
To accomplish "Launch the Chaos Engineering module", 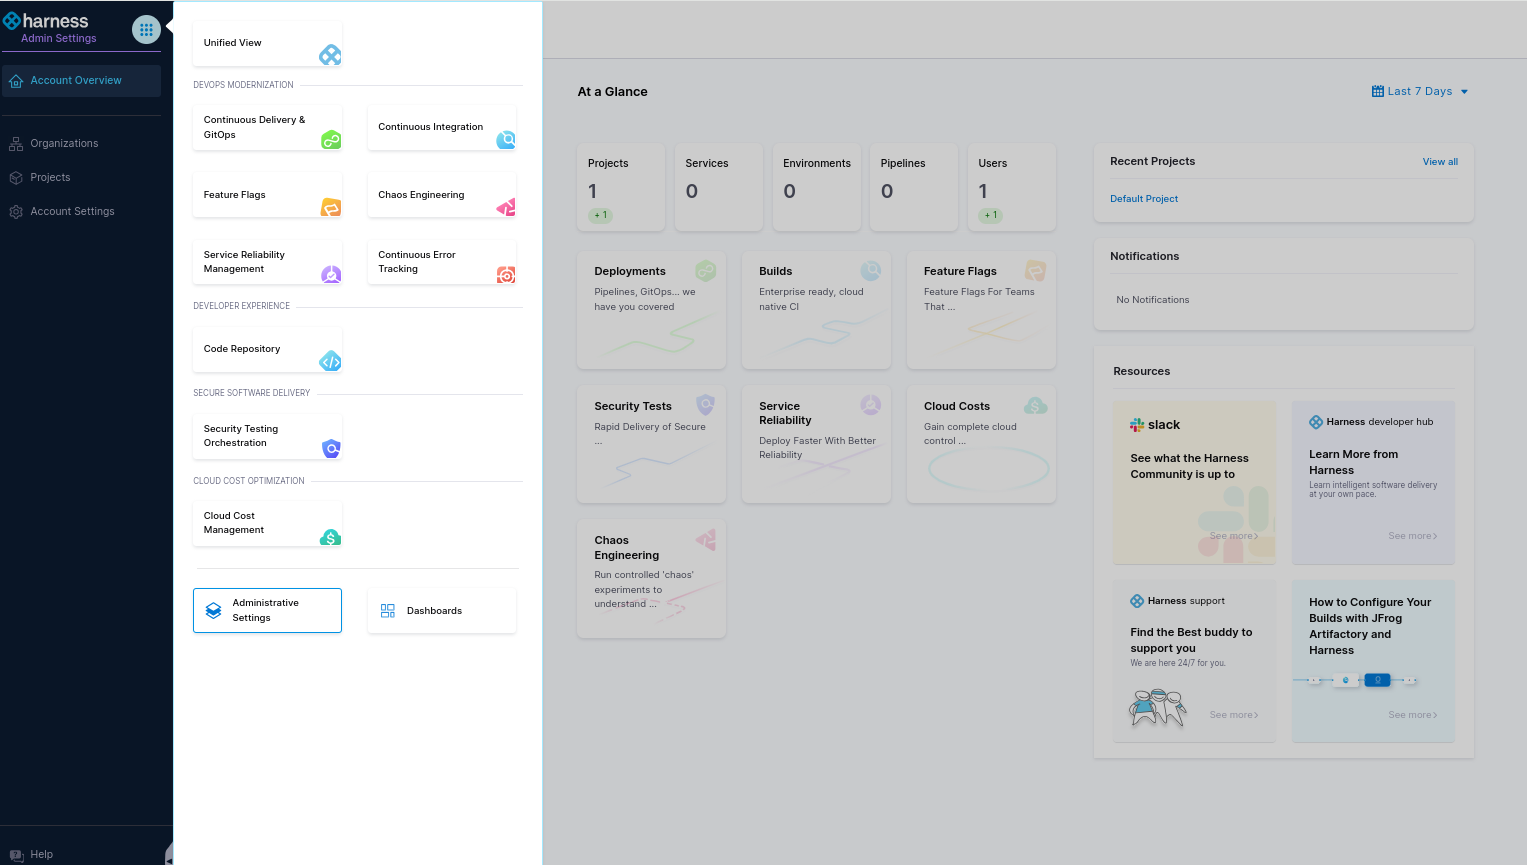I will tap(441, 195).
